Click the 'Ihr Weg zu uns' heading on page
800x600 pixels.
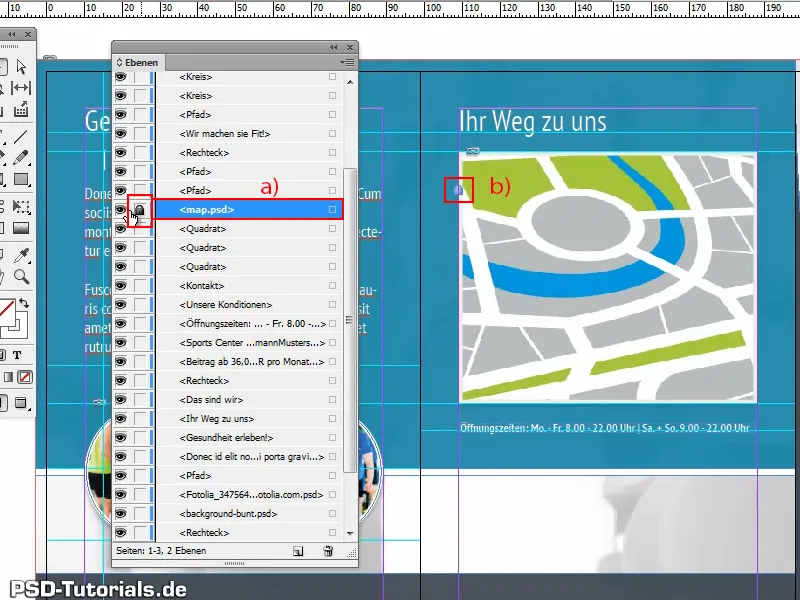coord(533,121)
